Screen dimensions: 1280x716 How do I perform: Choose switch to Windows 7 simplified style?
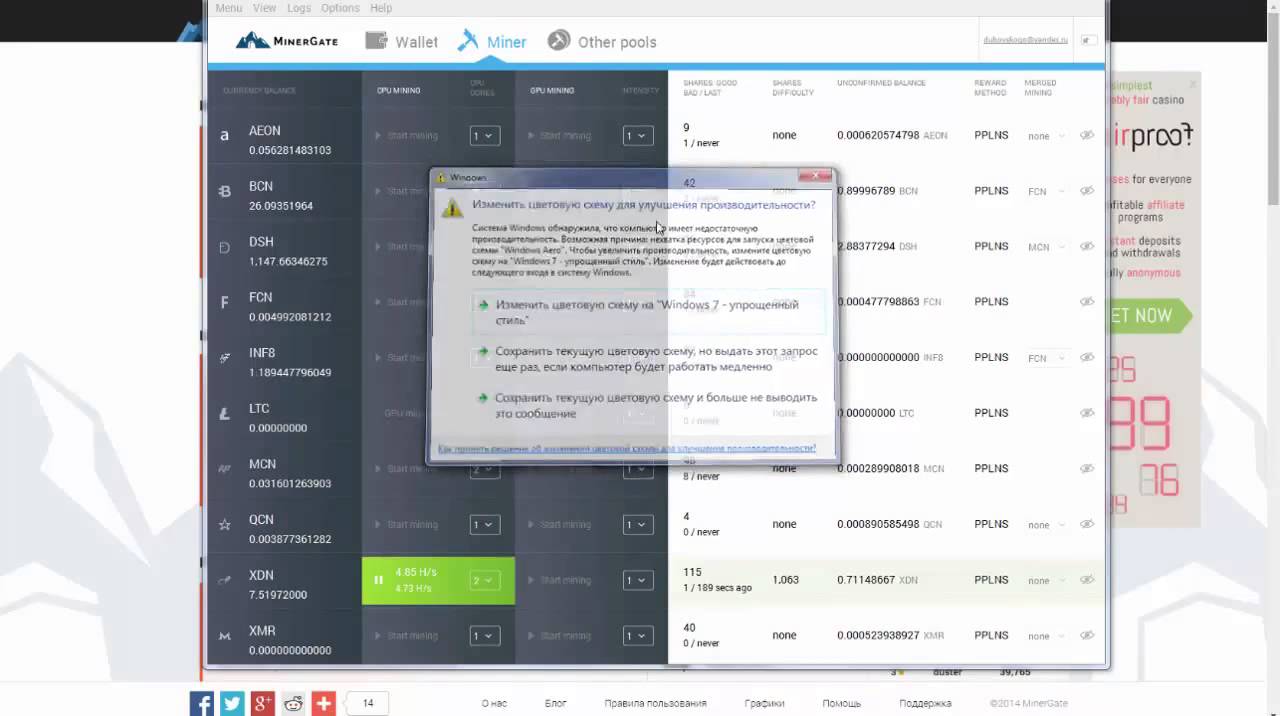(648, 312)
